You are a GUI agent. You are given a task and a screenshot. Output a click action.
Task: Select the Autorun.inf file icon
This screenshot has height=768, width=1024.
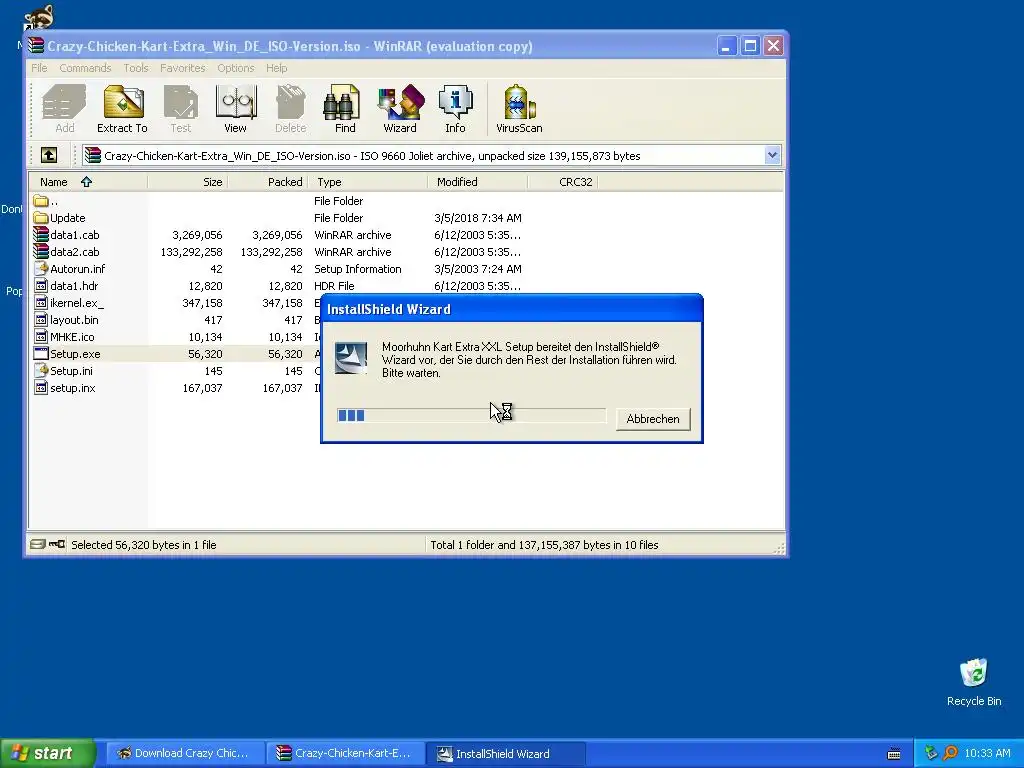pos(41,268)
